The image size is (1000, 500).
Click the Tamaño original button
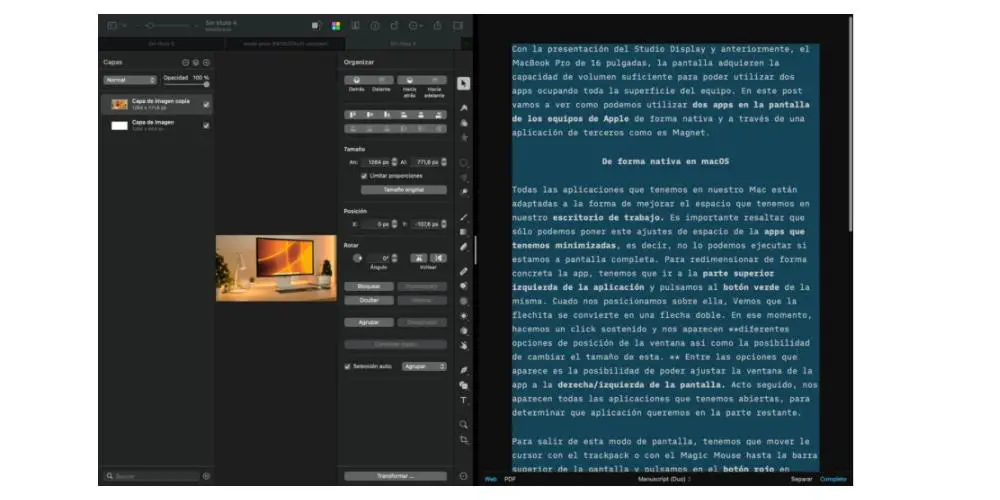[403, 189]
